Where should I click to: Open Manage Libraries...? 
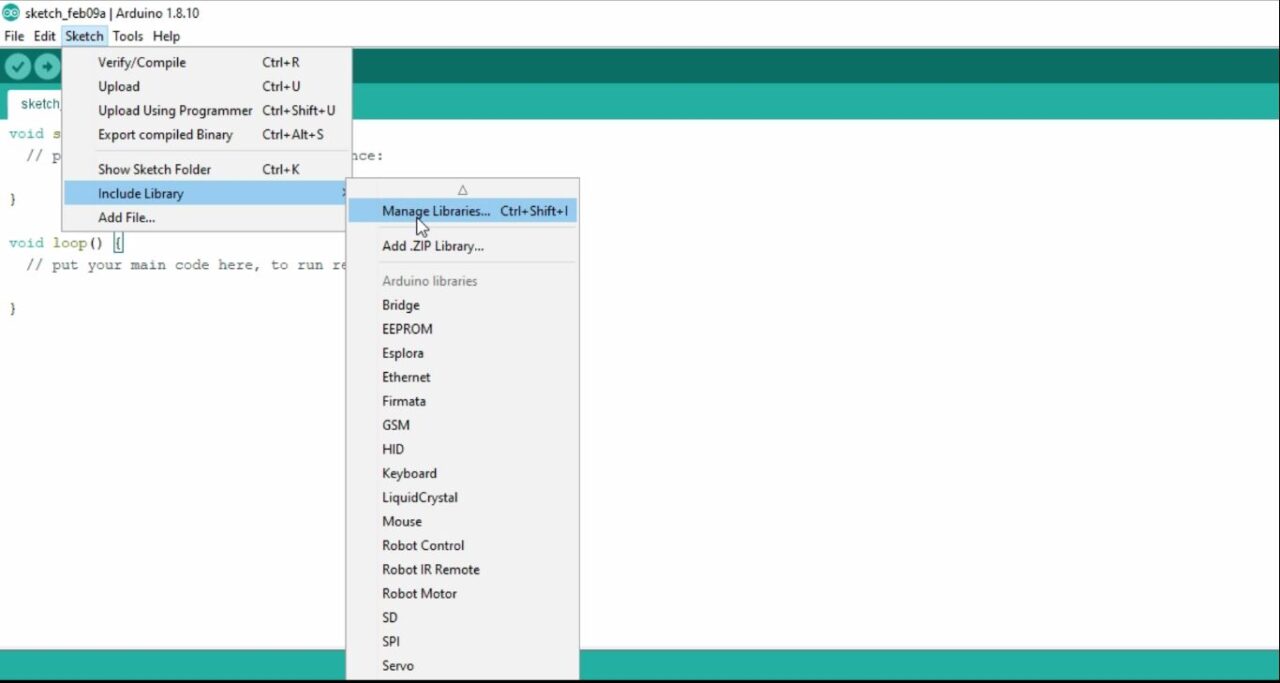pyautogui.click(x=462, y=211)
